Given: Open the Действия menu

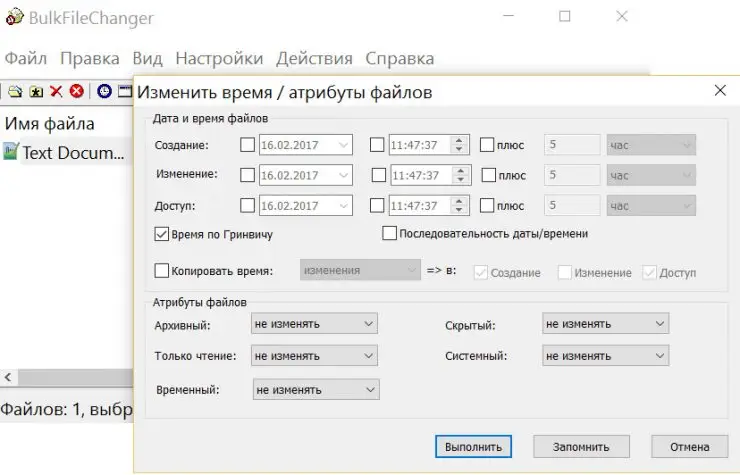Looking at the screenshot, I should (314, 59).
